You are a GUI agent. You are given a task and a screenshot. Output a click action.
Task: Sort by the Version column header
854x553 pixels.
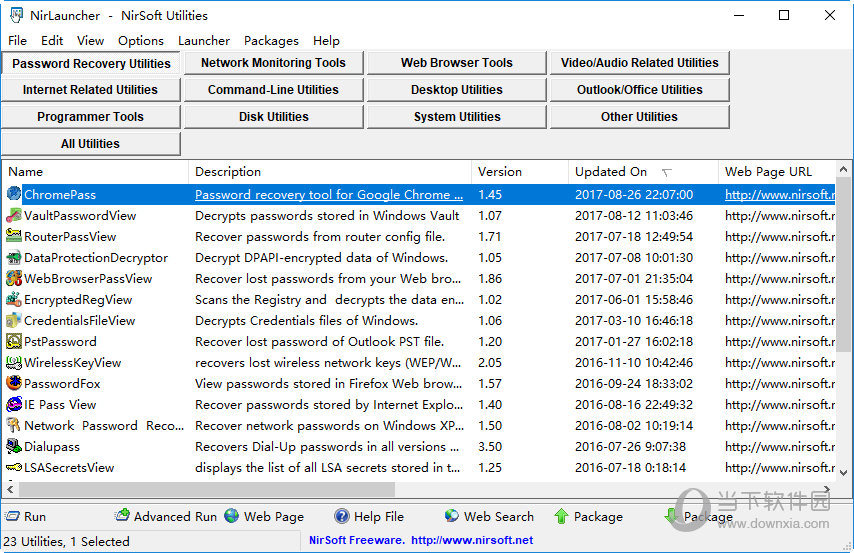[x=520, y=172]
